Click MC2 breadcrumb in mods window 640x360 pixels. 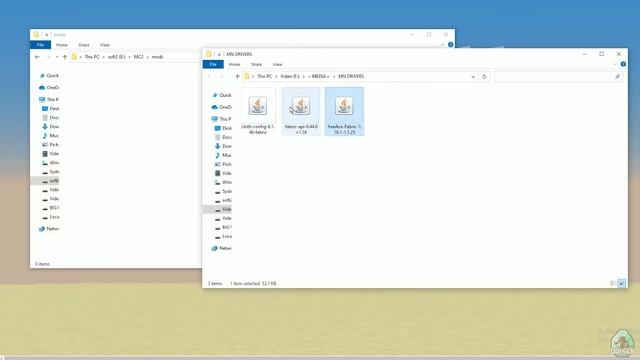point(139,57)
